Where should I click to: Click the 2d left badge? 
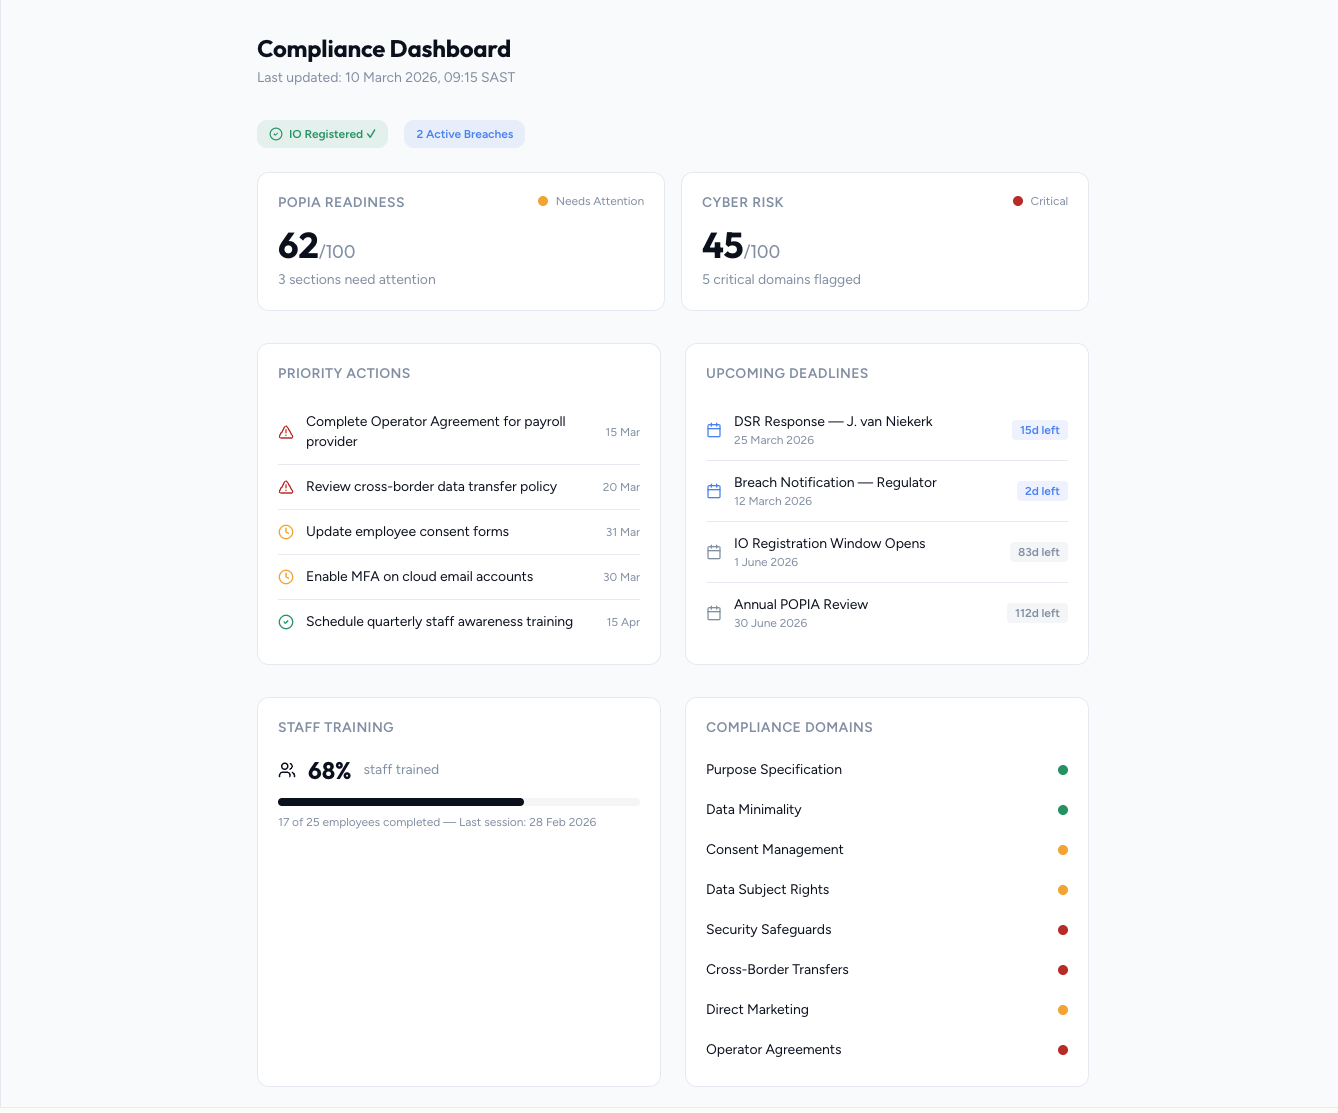1042,491
